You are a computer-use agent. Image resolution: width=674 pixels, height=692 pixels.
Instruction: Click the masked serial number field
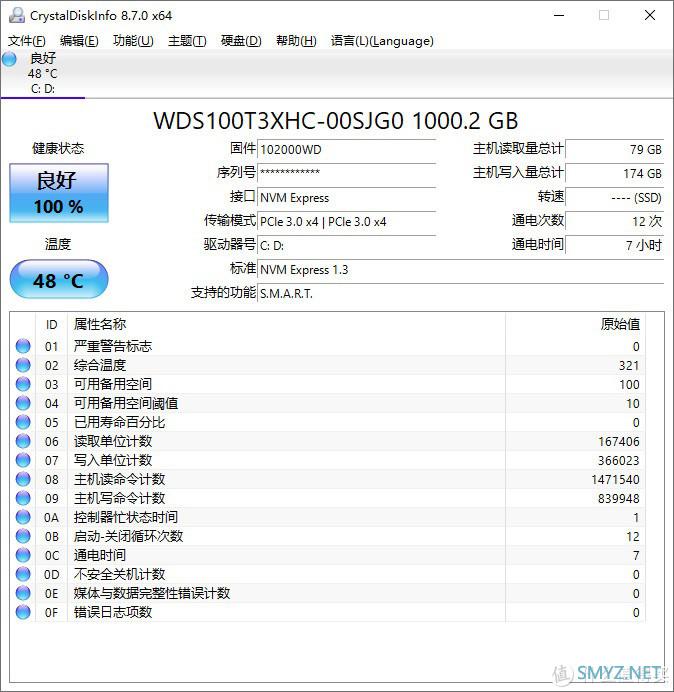click(x=347, y=173)
